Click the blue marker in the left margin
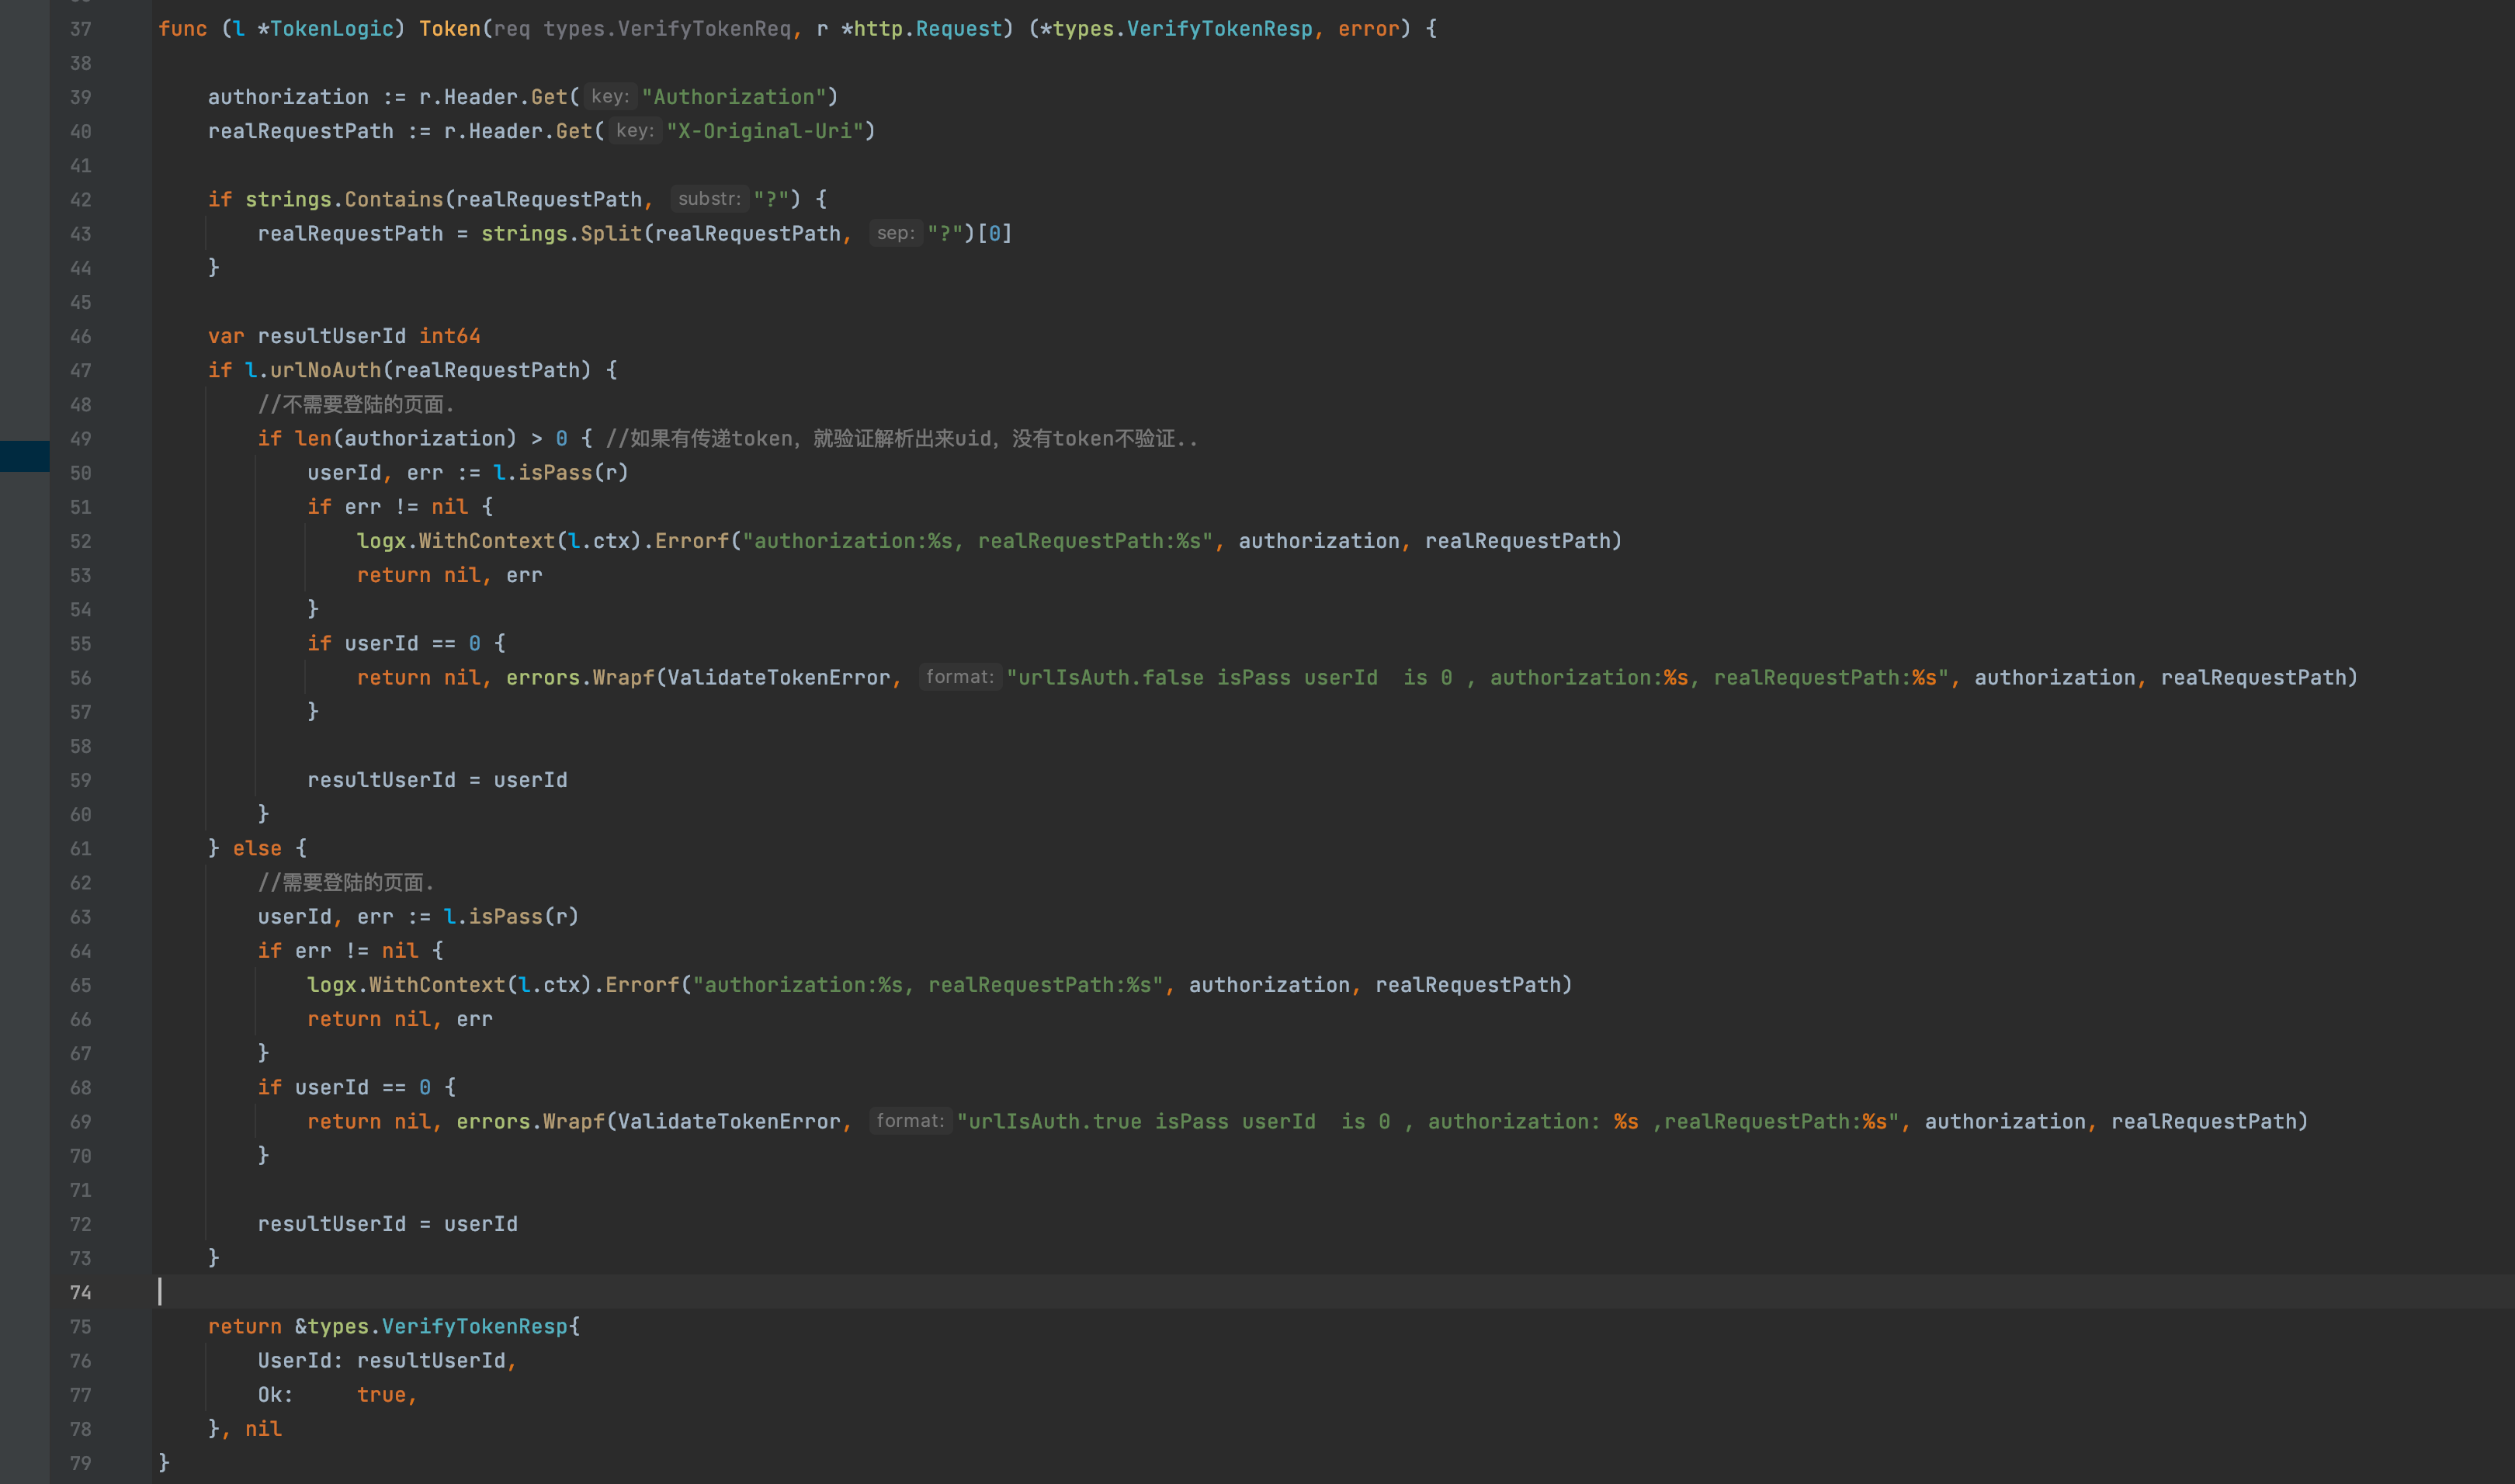2515x1484 pixels. point(24,456)
